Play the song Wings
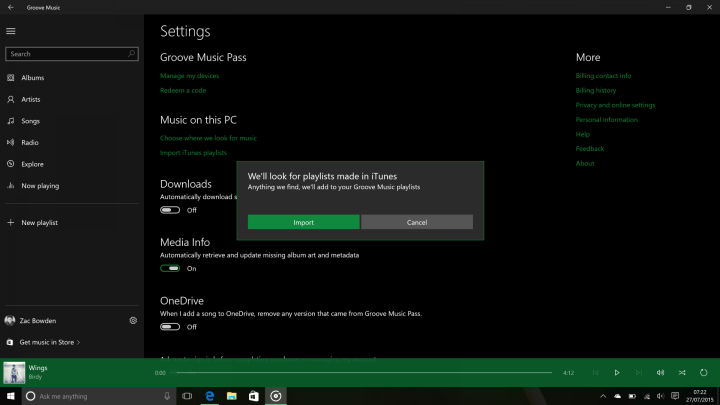 click(x=617, y=372)
